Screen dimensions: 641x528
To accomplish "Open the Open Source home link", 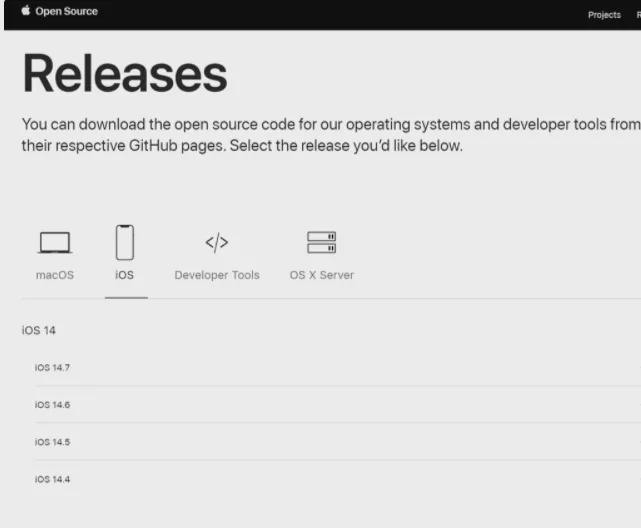I will pos(66,11).
